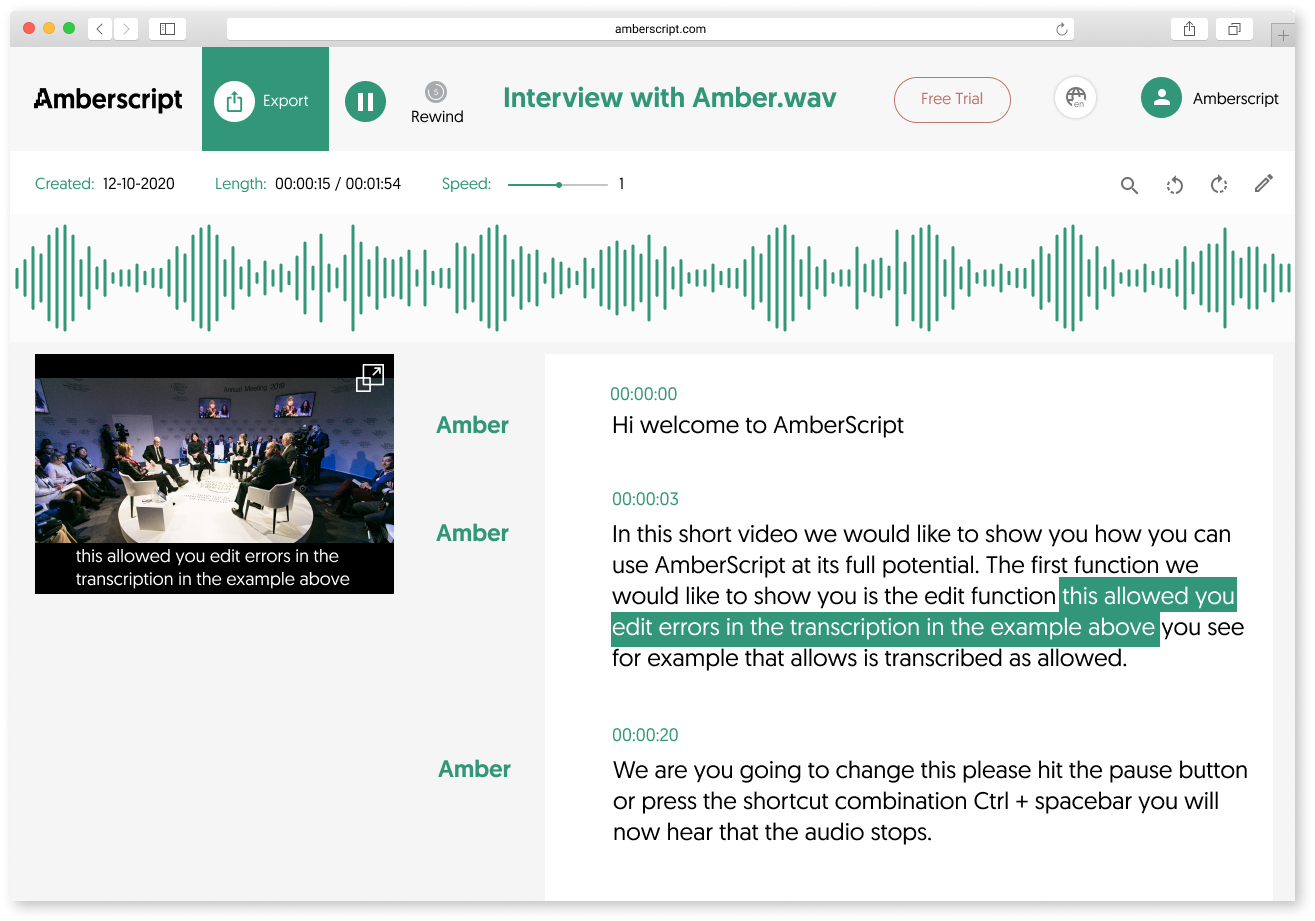Open the search icon above the waveform
1315x921 pixels.
click(1129, 185)
